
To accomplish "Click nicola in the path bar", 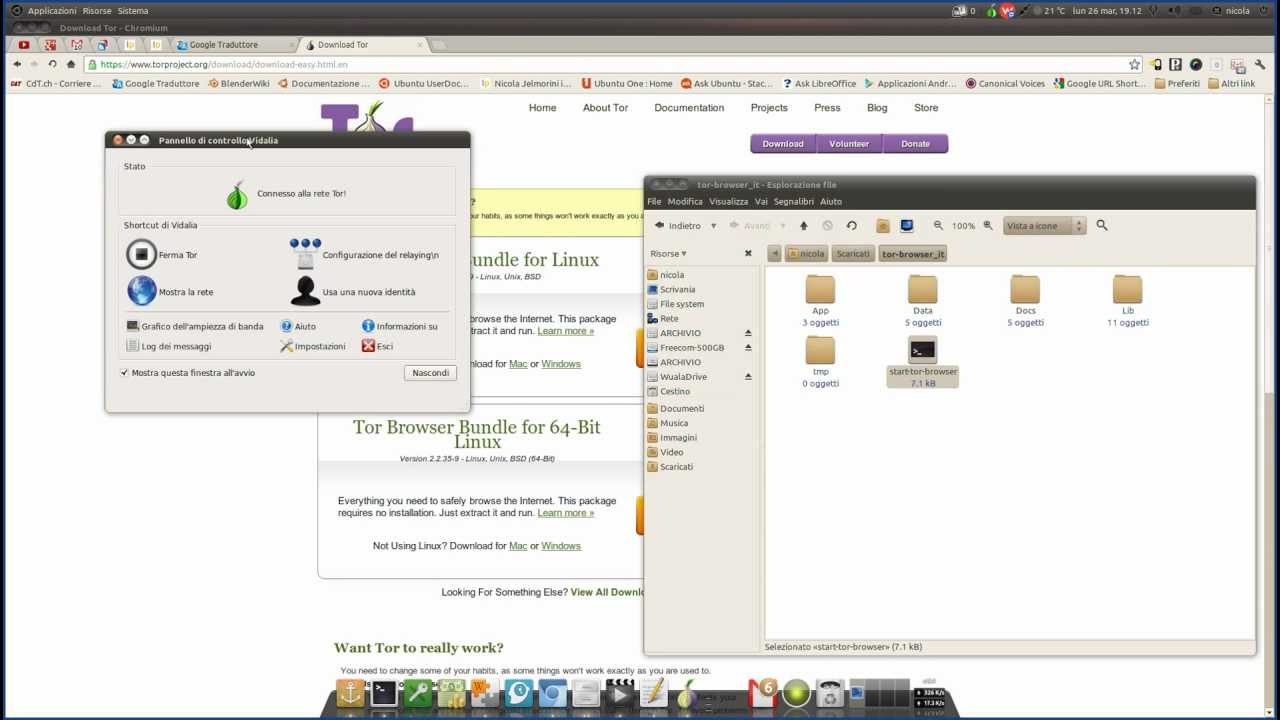I will pyautogui.click(x=806, y=254).
